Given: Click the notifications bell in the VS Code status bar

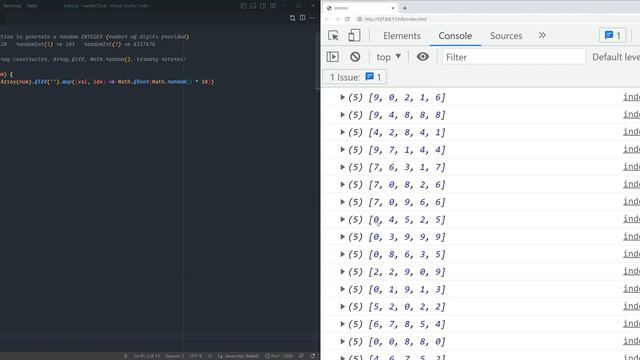Looking at the screenshot, I should coord(313,356).
